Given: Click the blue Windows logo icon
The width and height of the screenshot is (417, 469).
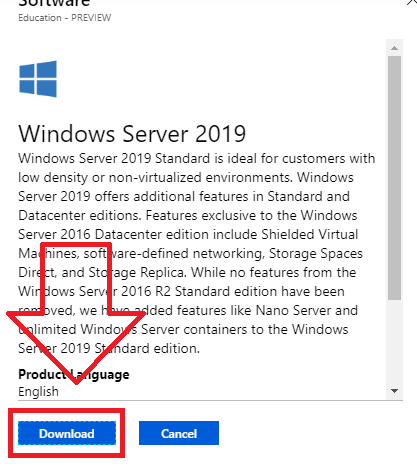Looking at the screenshot, I should 38,79.
